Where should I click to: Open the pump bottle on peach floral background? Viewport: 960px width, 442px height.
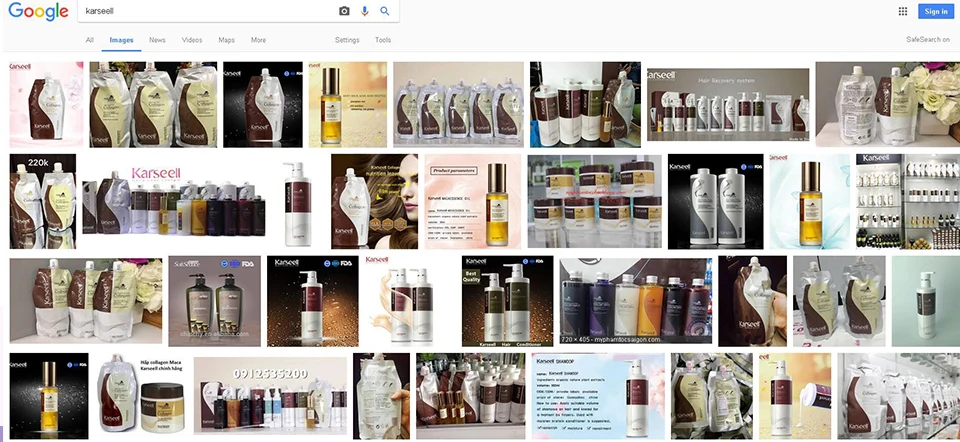[795, 395]
